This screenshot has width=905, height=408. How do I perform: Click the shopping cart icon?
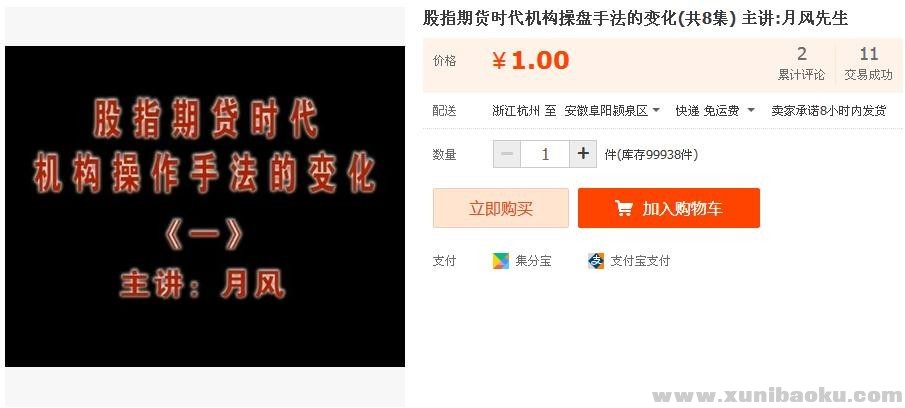click(623, 208)
